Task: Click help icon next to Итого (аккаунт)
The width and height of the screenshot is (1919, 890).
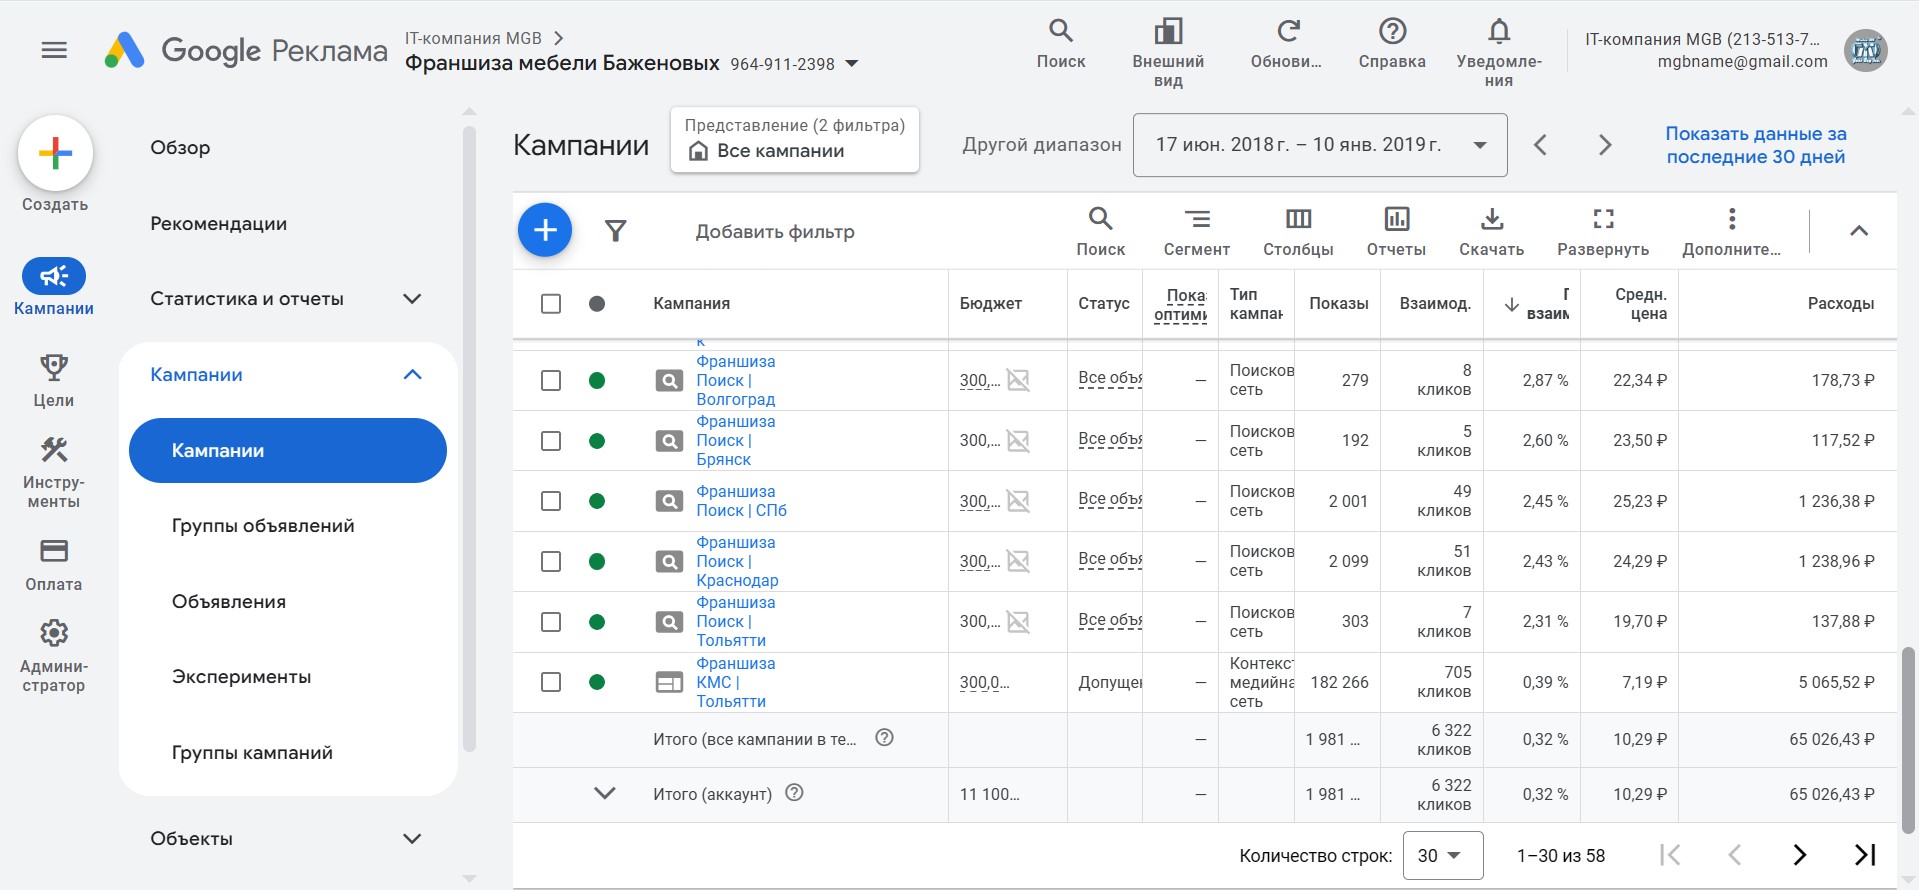Action: click(x=795, y=793)
